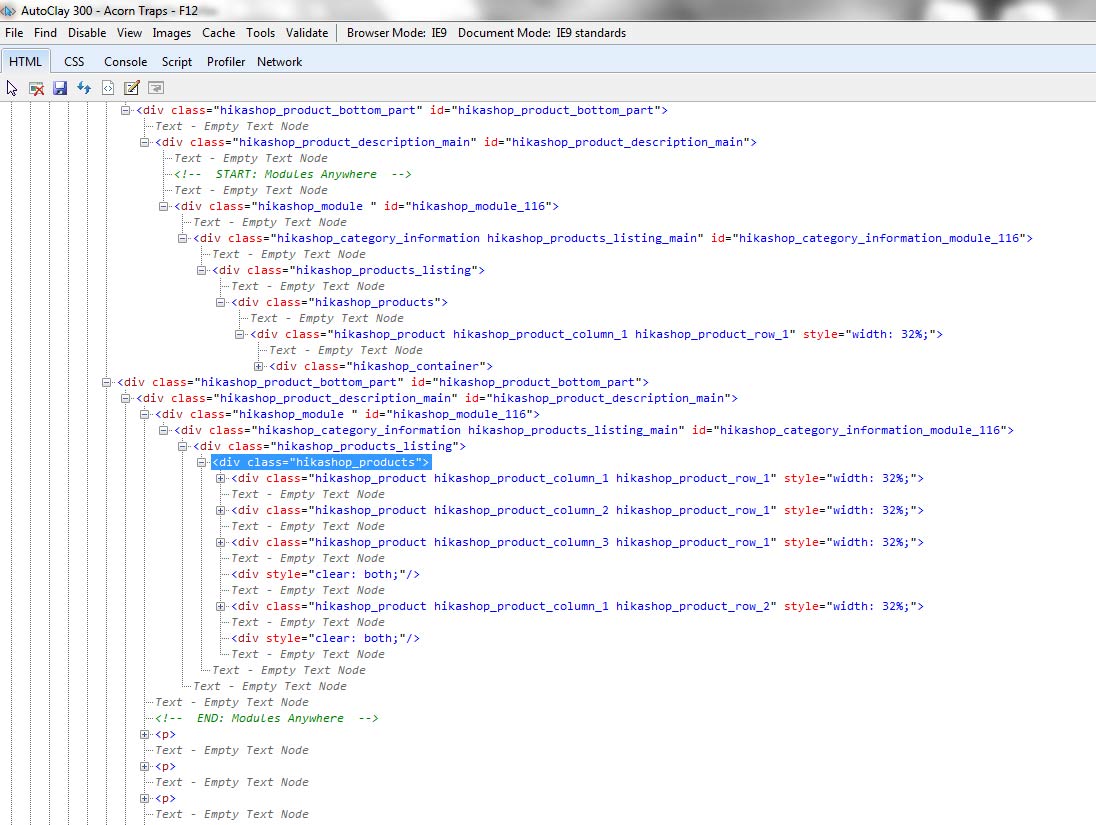This screenshot has width=1096, height=825.
Task: Select the END: Modules Anywhere comment node
Action: [267, 718]
